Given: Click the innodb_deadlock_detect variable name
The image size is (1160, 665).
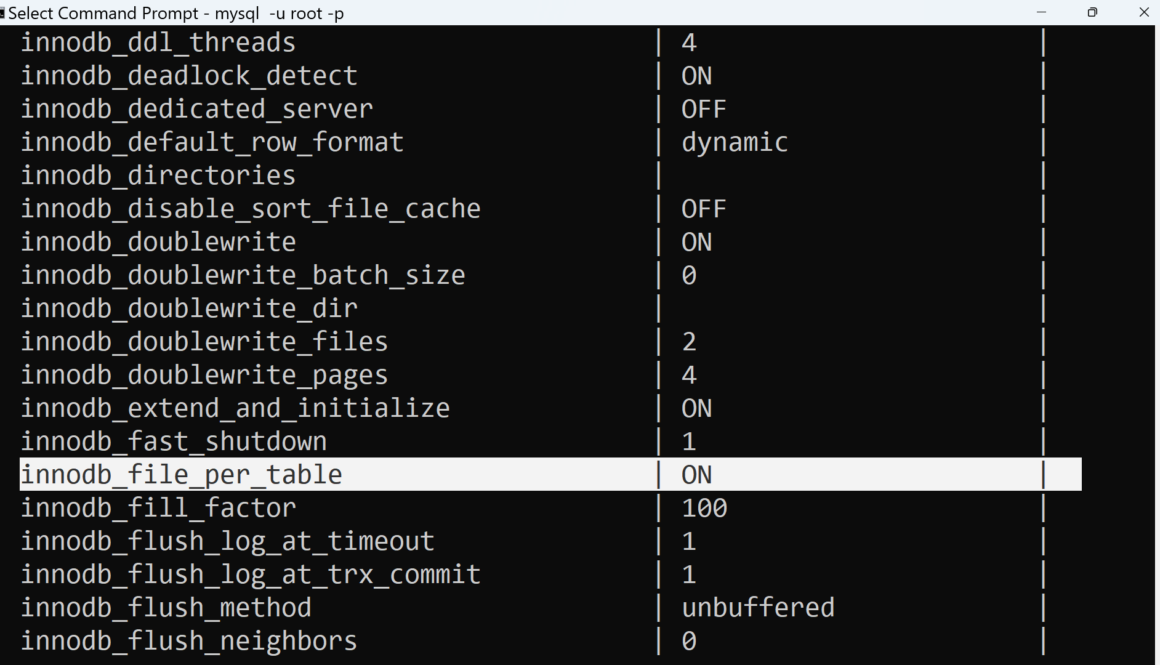Looking at the screenshot, I should (189, 75).
